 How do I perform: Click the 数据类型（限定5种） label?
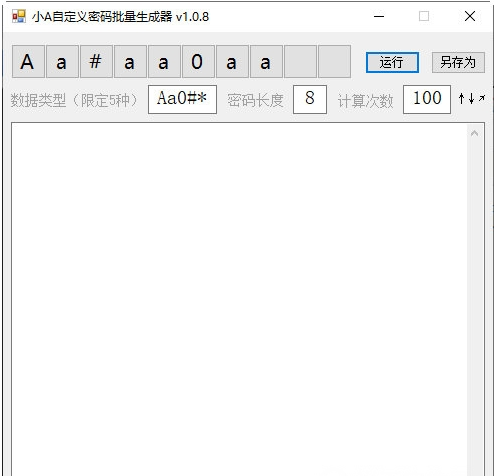tap(74, 100)
